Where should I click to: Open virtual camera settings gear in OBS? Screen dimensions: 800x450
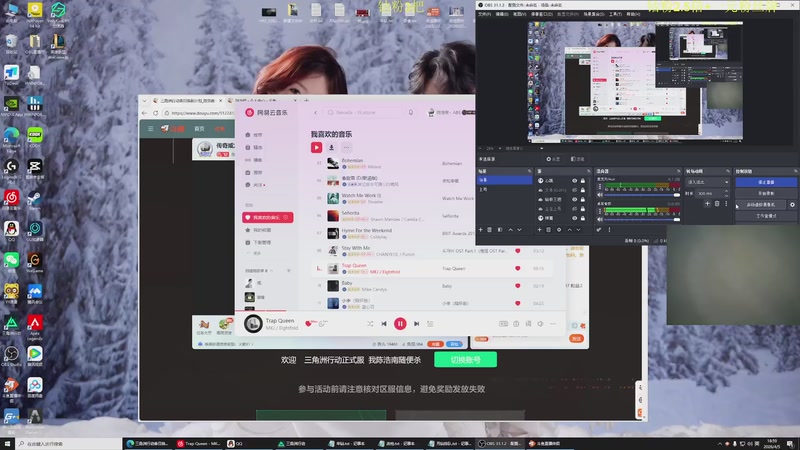point(792,205)
